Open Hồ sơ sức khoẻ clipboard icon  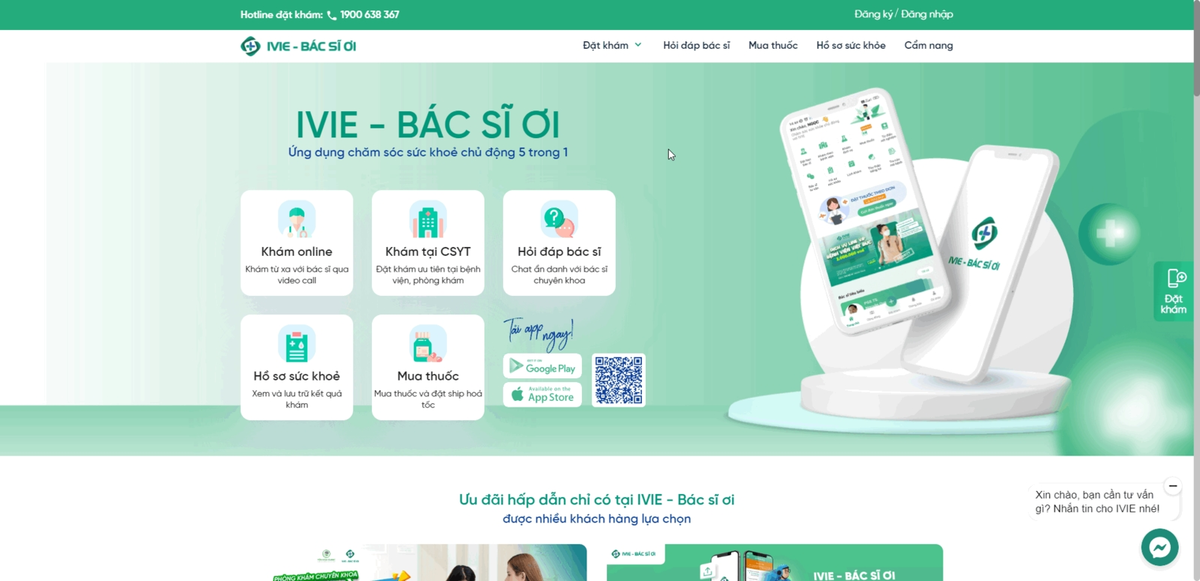[x=296, y=344]
